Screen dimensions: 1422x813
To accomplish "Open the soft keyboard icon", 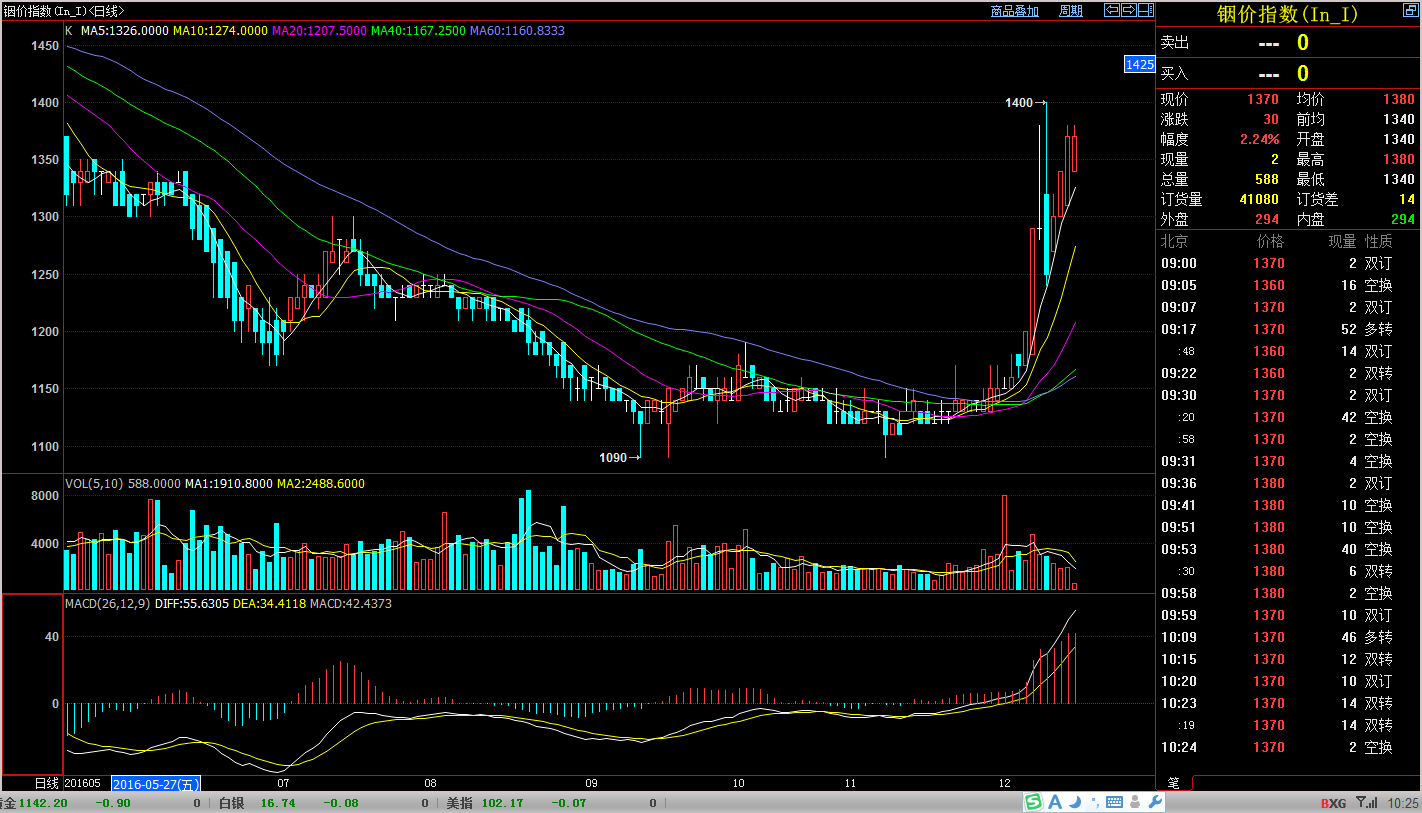I will click(x=1113, y=802).
